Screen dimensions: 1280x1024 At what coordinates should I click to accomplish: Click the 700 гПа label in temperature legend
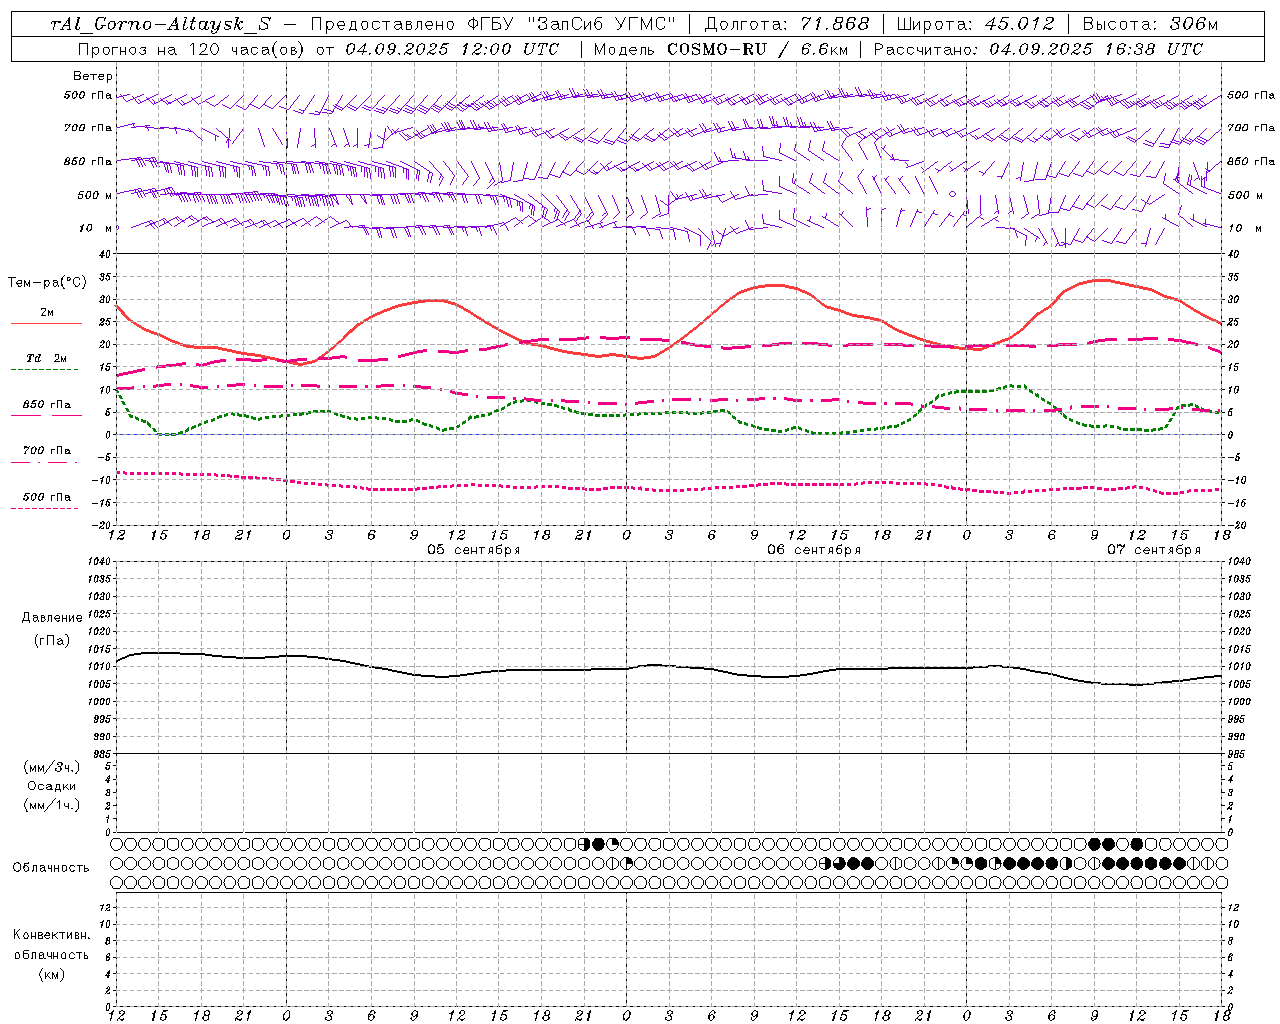[47, 451]
